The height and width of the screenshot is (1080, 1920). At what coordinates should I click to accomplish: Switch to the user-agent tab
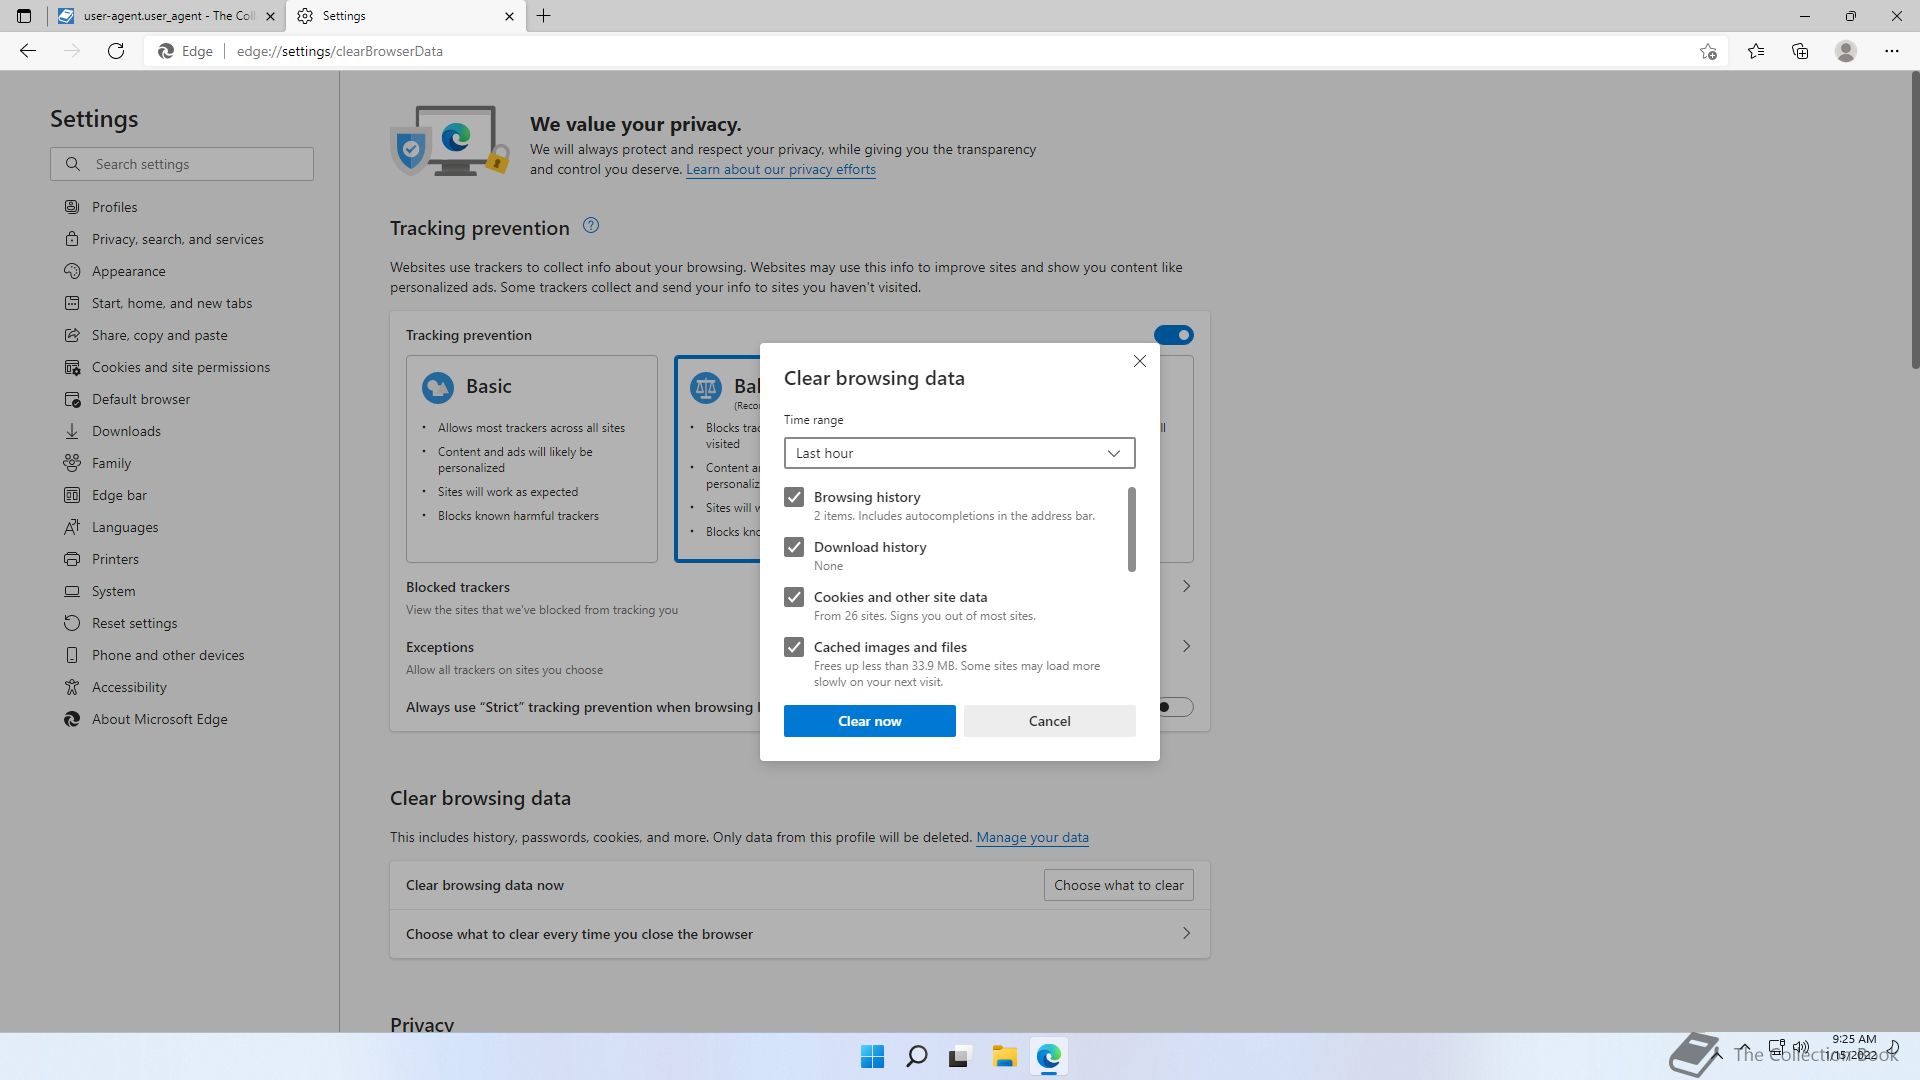165,16
